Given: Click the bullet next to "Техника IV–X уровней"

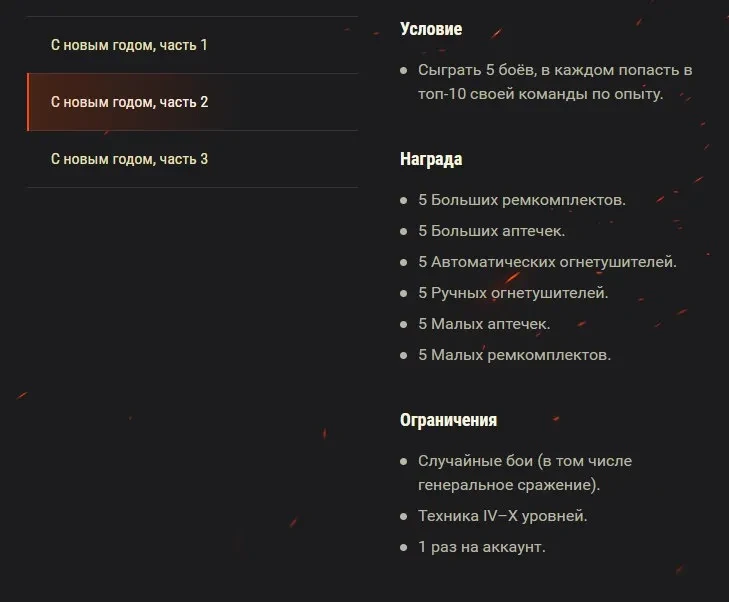Looking at the screenshot, I should tap(404, 517).
